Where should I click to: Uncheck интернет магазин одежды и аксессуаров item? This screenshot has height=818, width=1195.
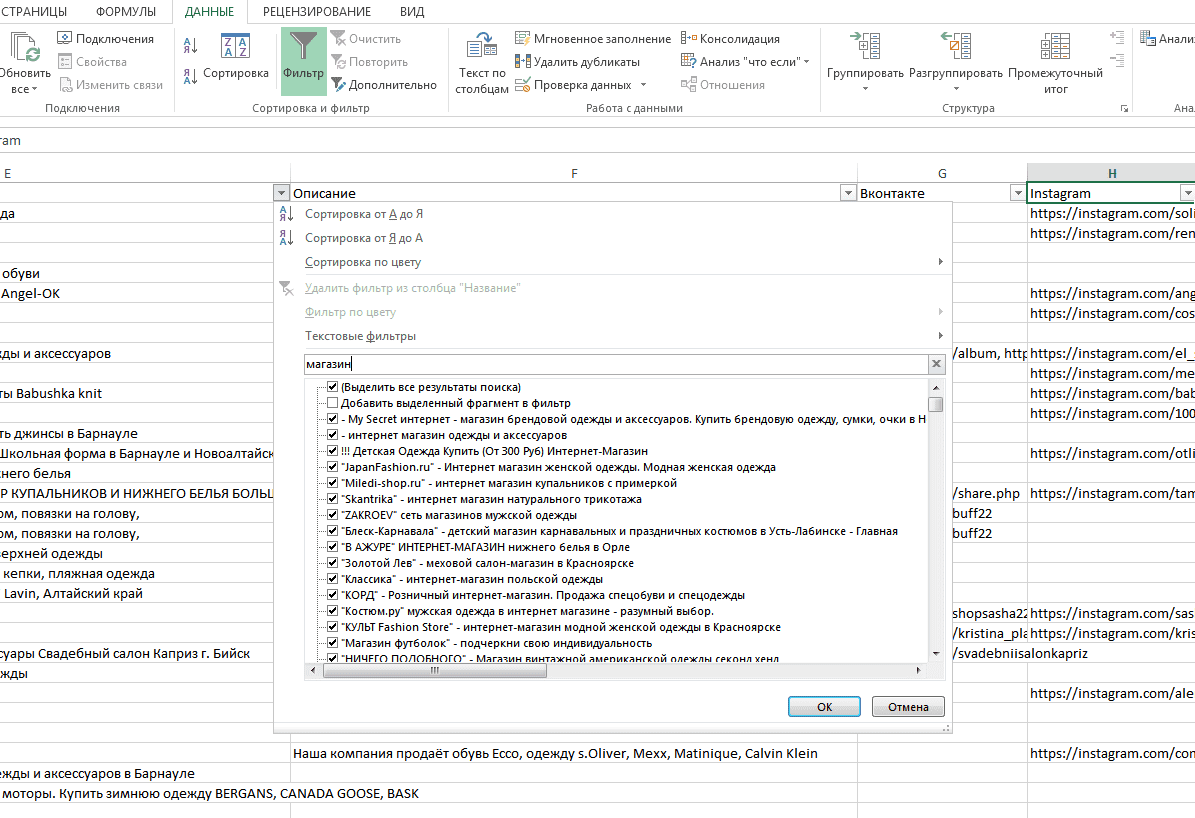tap(332, 435)
